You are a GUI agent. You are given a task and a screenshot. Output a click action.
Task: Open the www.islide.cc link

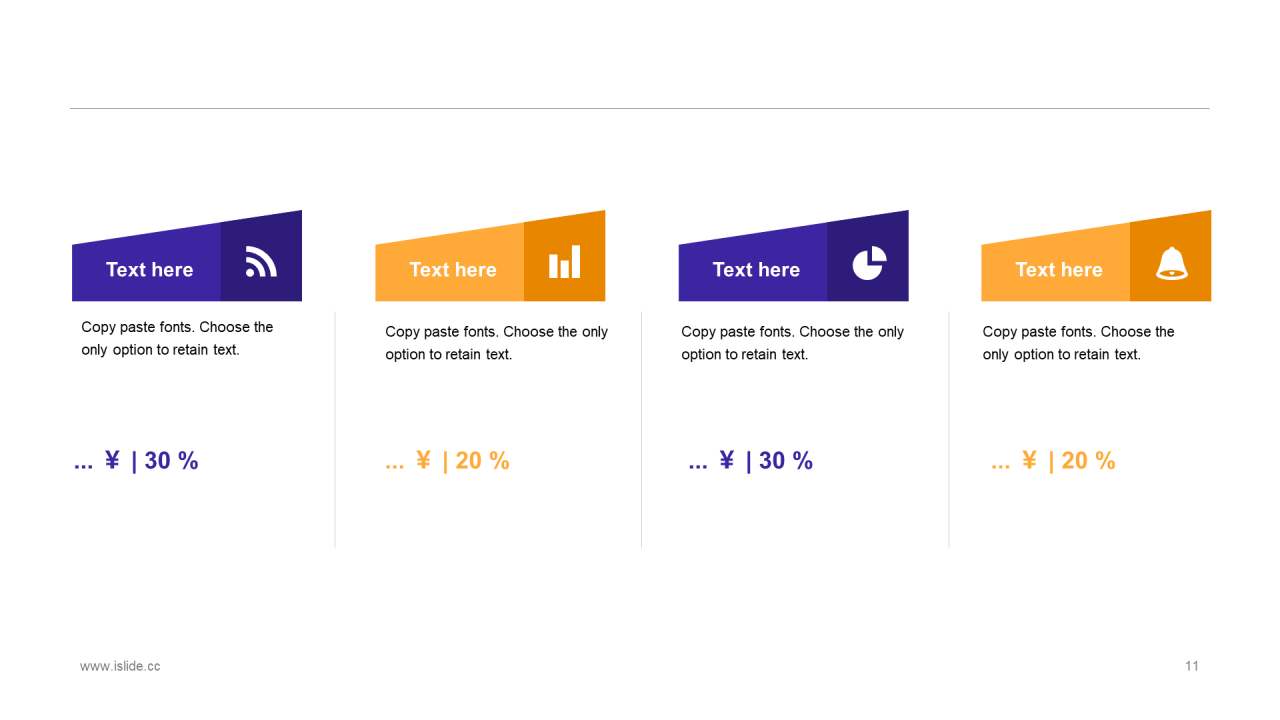120,666
